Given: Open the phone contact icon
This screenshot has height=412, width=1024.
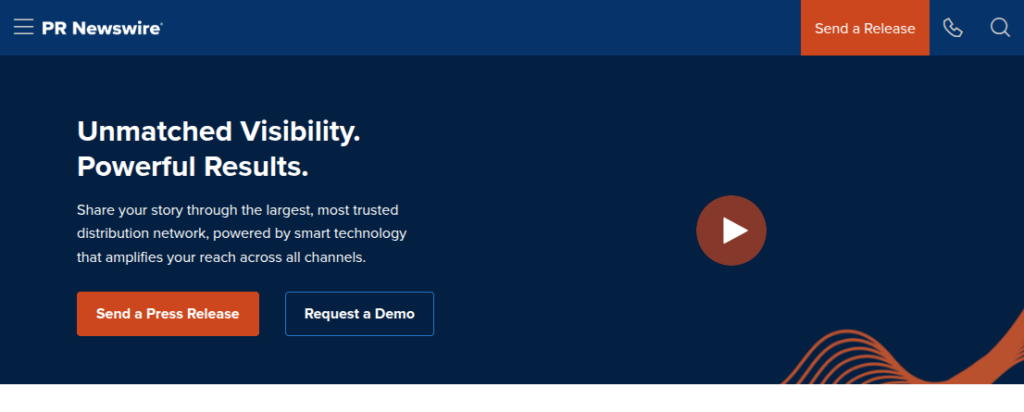Looking at the screenshot, I should [952, 28].
